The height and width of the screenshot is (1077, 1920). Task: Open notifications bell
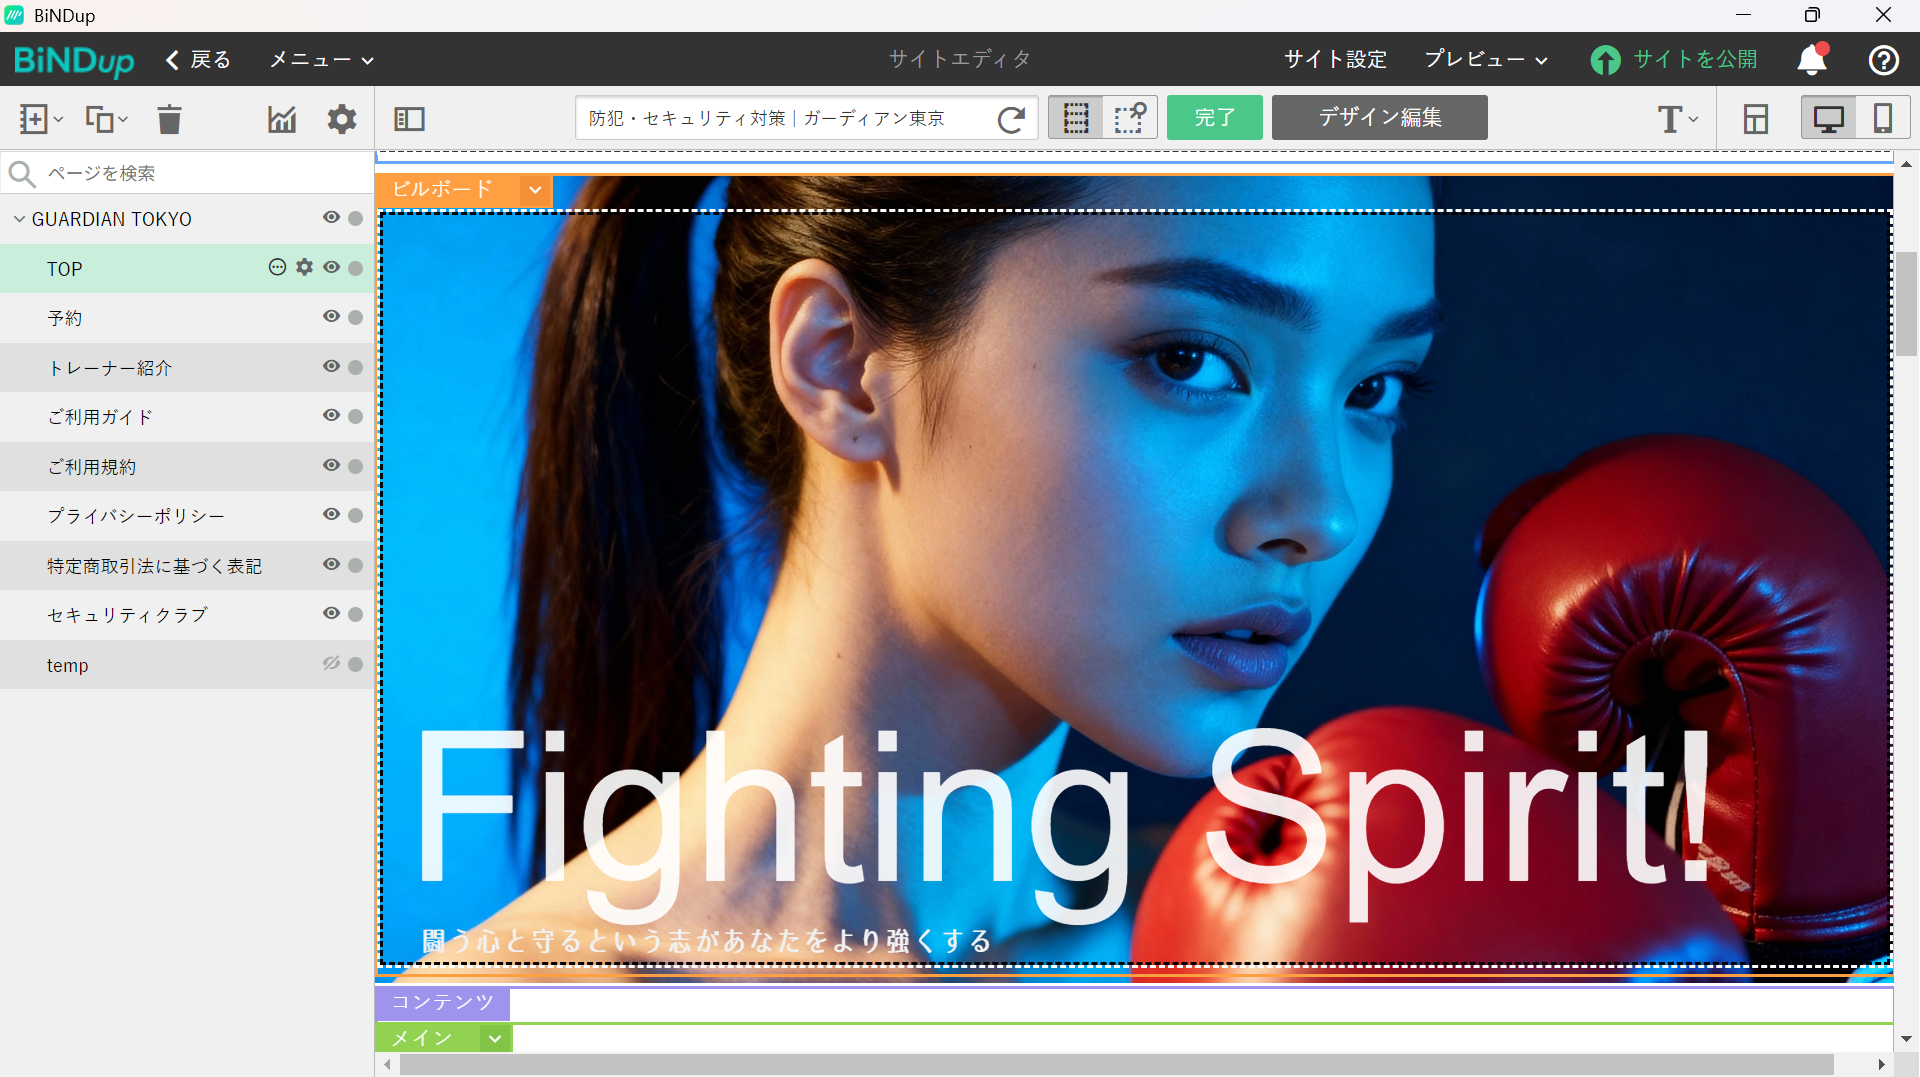[x=1811, y=60]
